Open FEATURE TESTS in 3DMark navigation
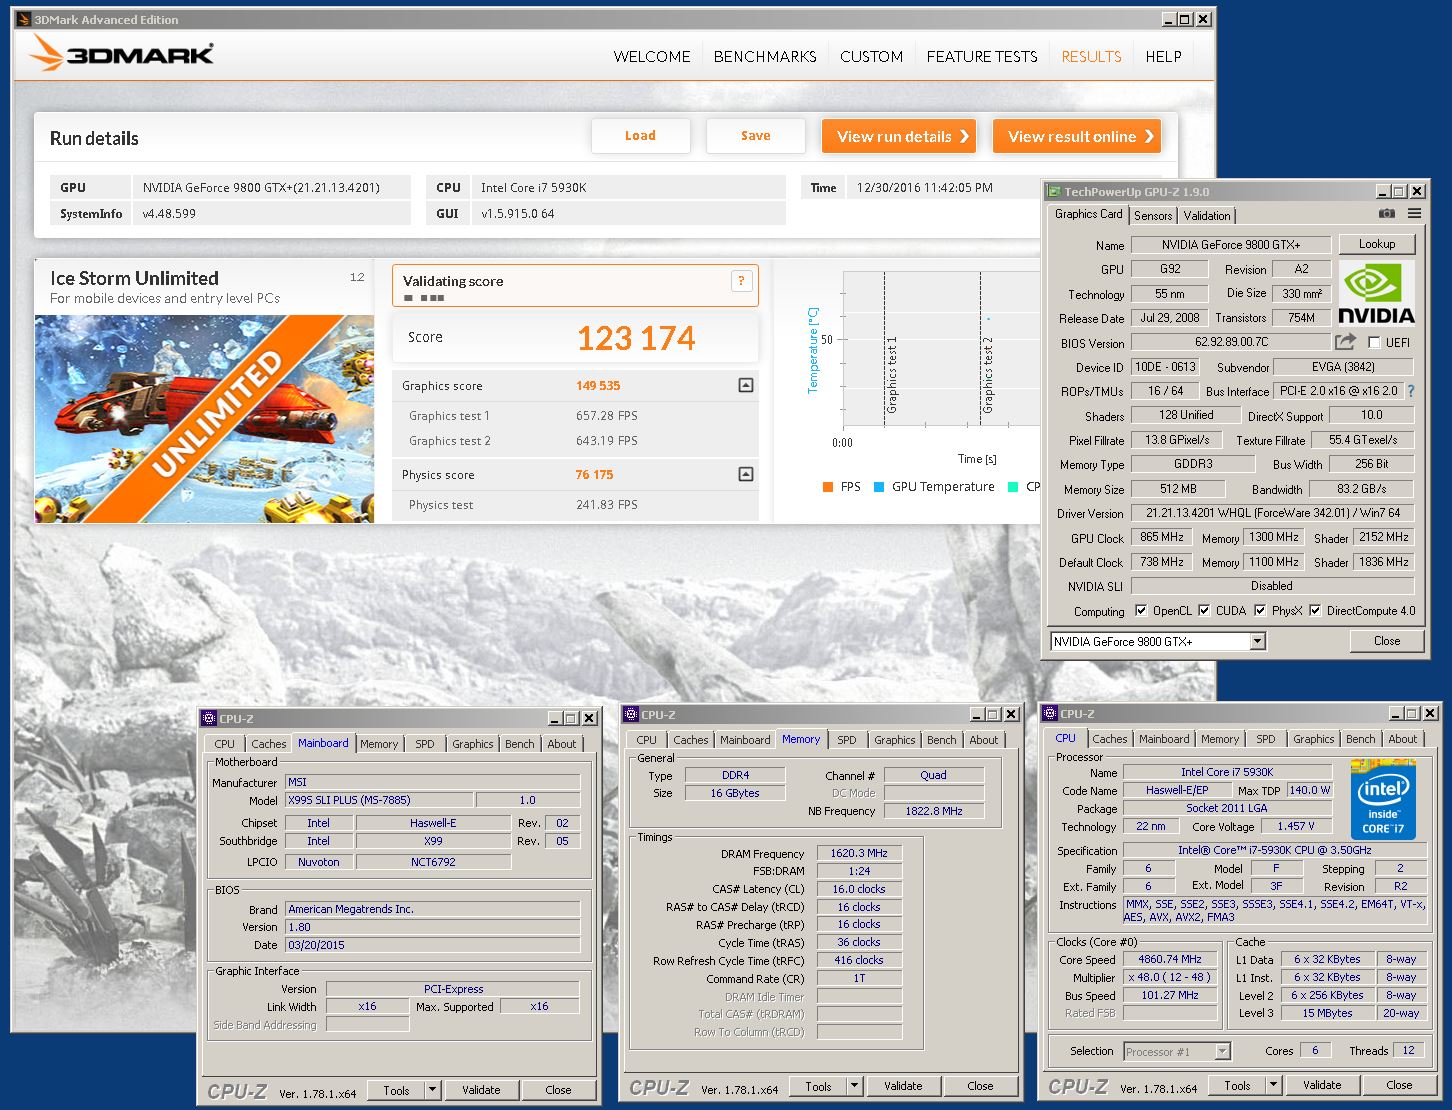Image resolution: width=1452 pixels, height=1110 pixels. click(x=982, y=56)
